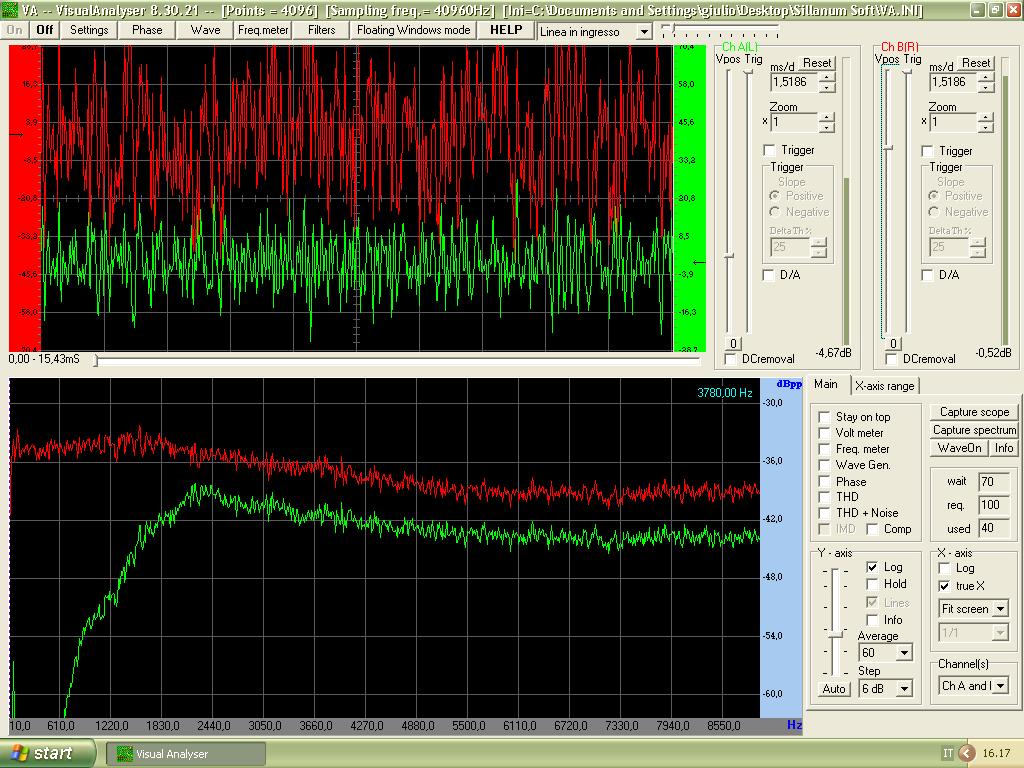Uncheck the Y-axis Log checkbox
Viewport: 1024px width, 768px height.
tap(872, 567)
